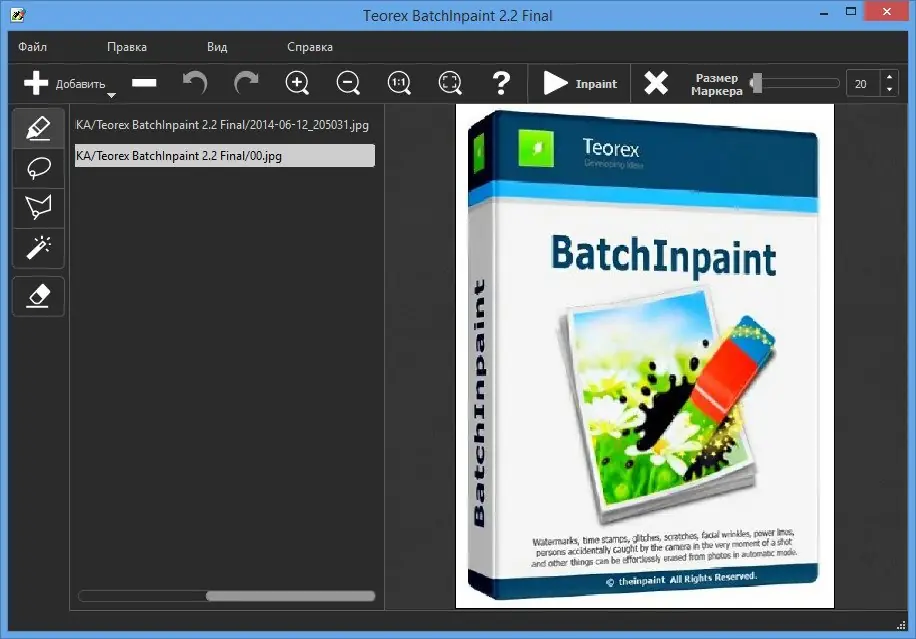Screen dimensions: 916x639
Task: Open the Вид menu
Action: coord(217,47)
